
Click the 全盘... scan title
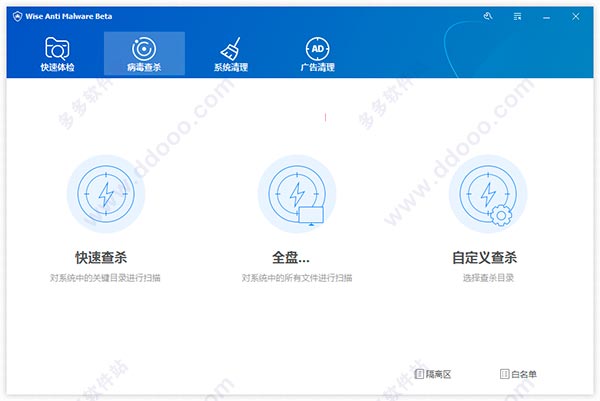[291, 258]
